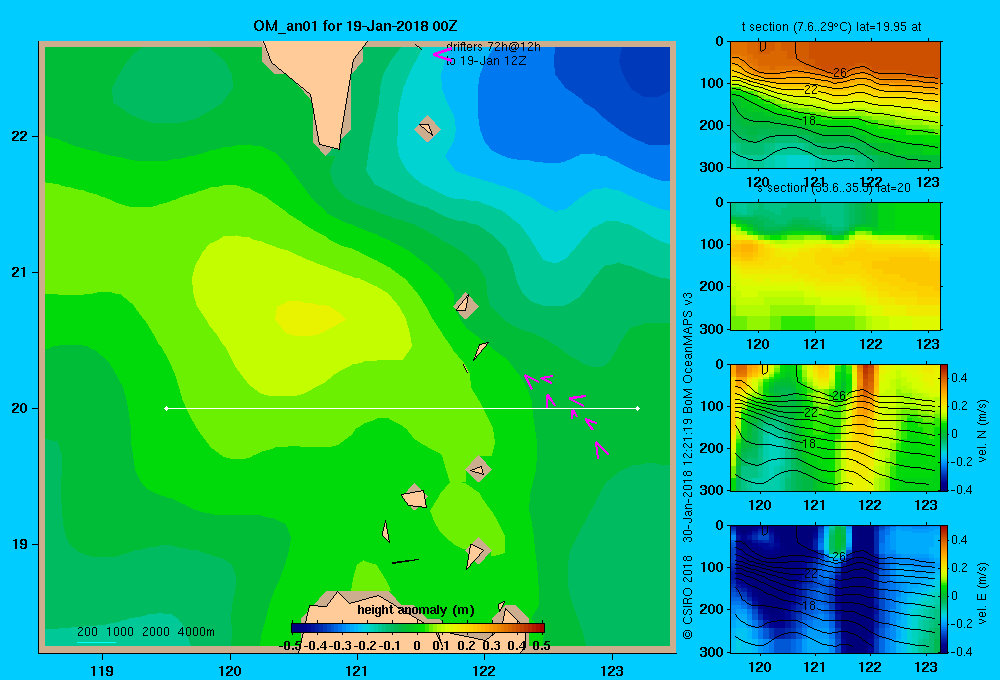Click the height anomaly color bar

click(418, 628)
